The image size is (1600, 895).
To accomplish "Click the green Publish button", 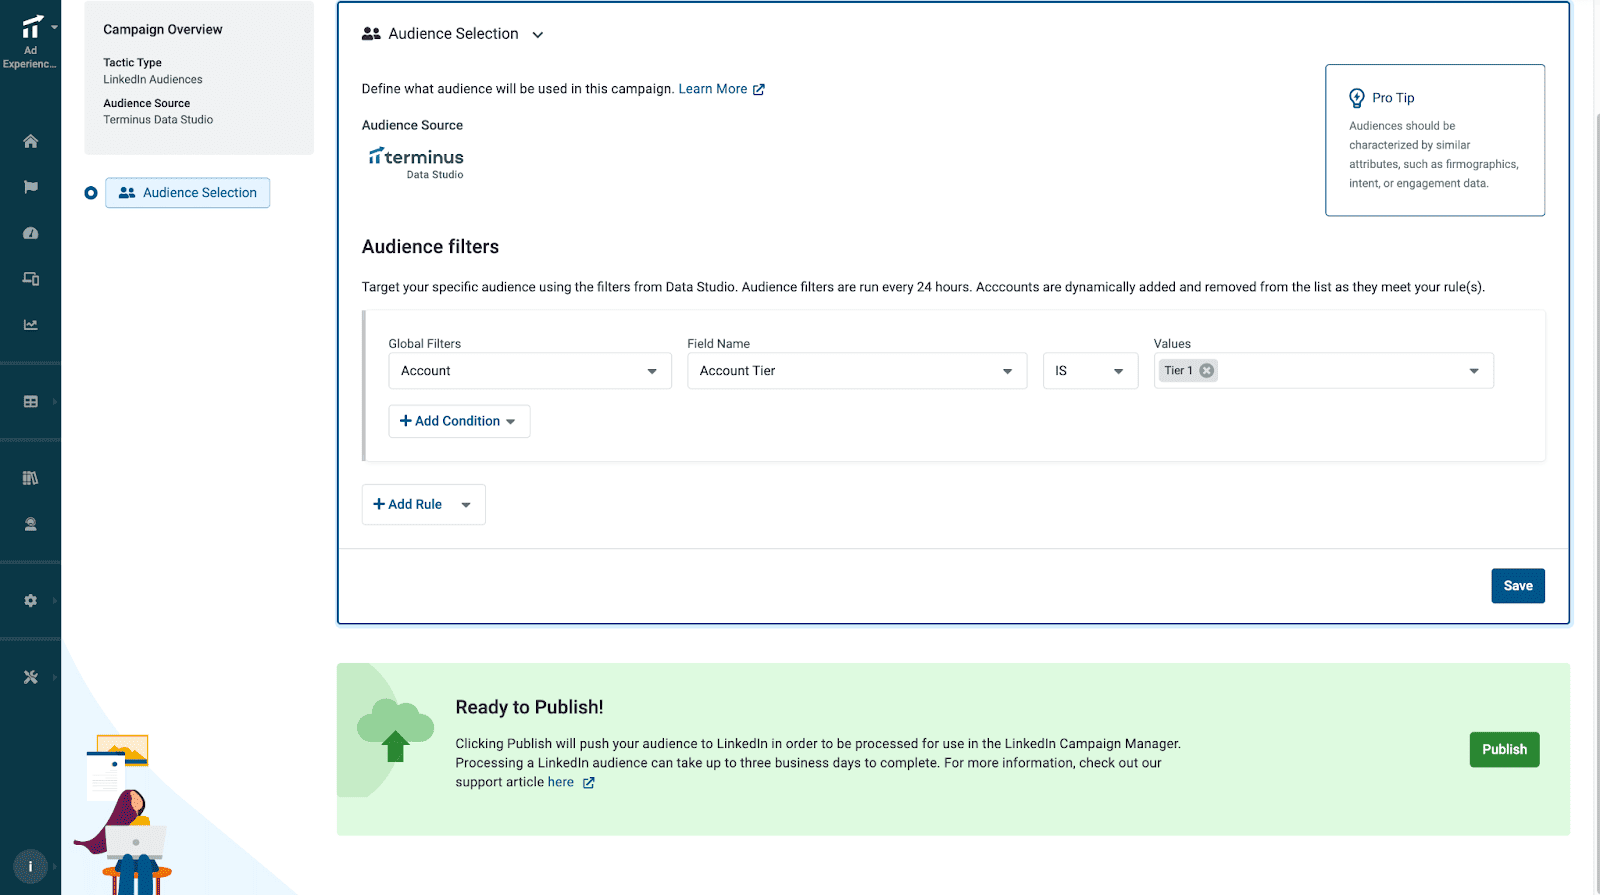I will click(1503, 749).
